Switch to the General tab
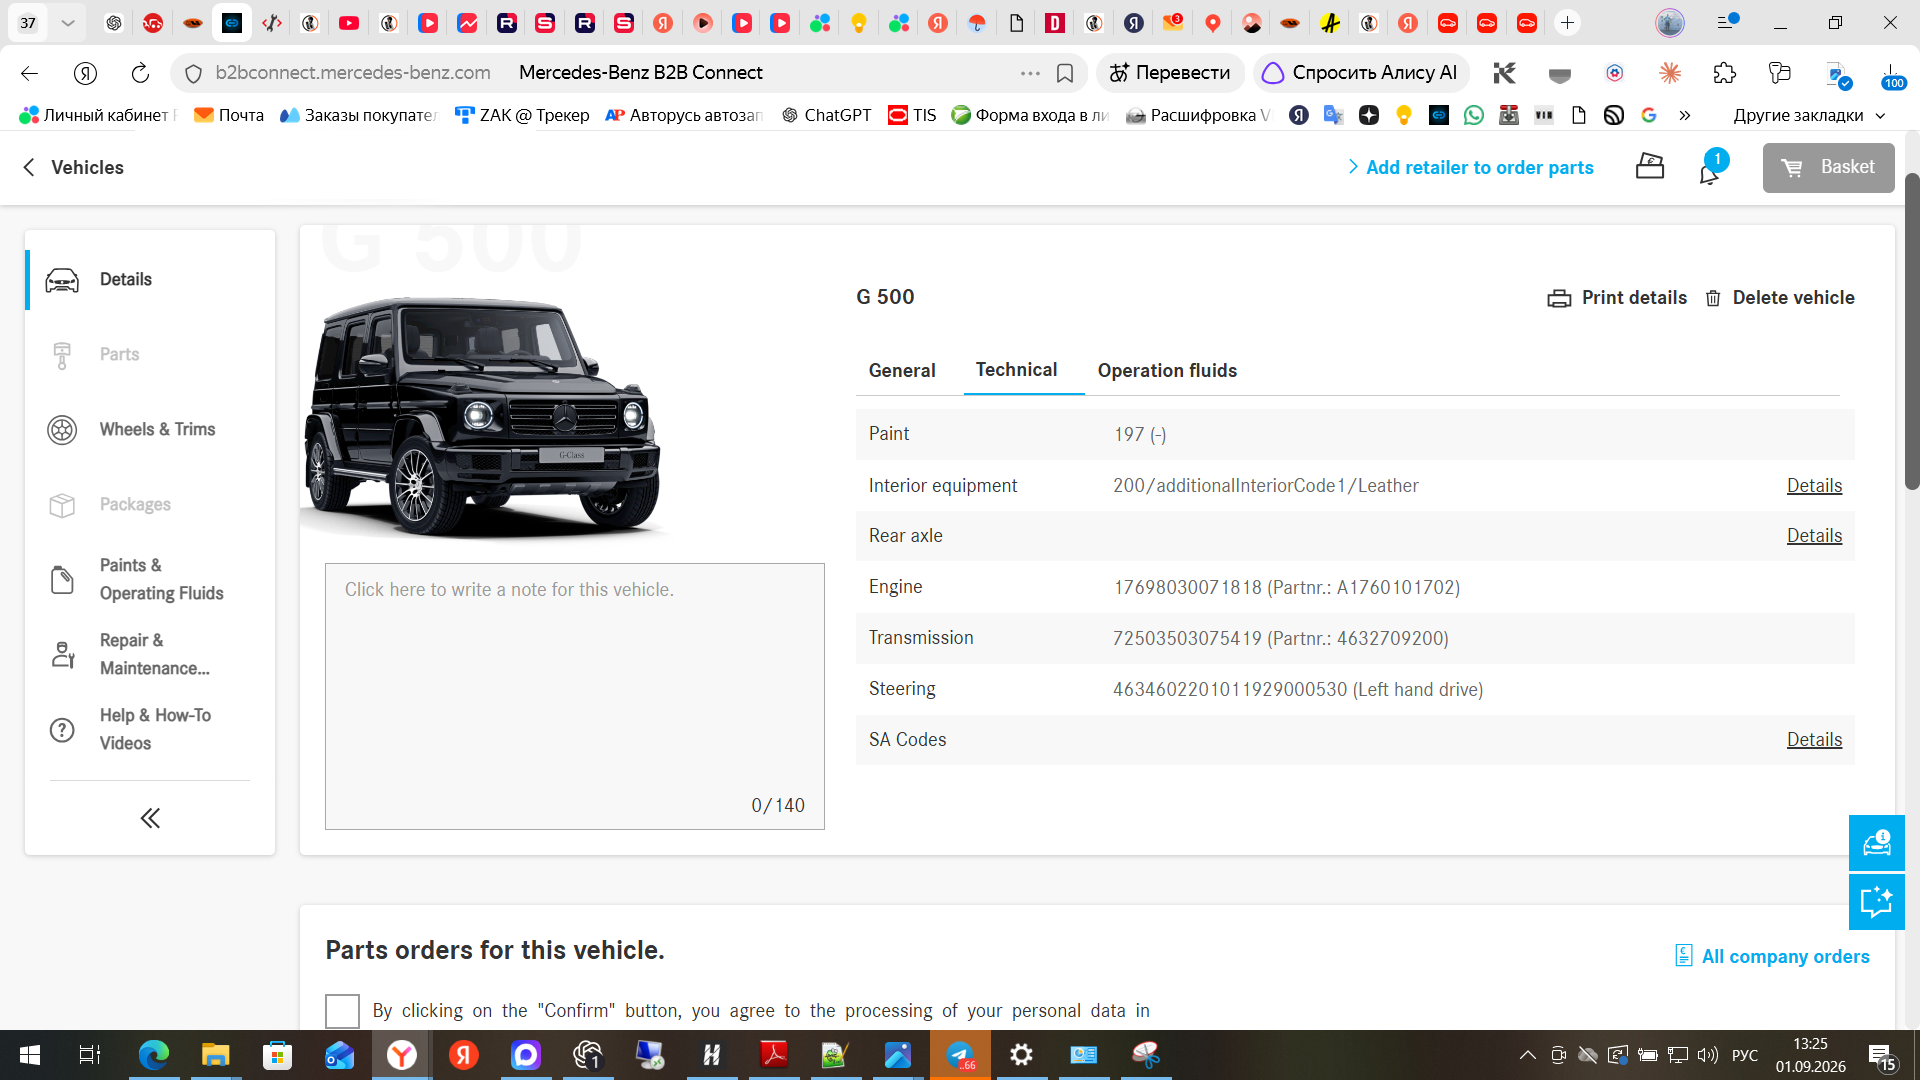This screenshot has width=1920, height=1080. (902, 371)
